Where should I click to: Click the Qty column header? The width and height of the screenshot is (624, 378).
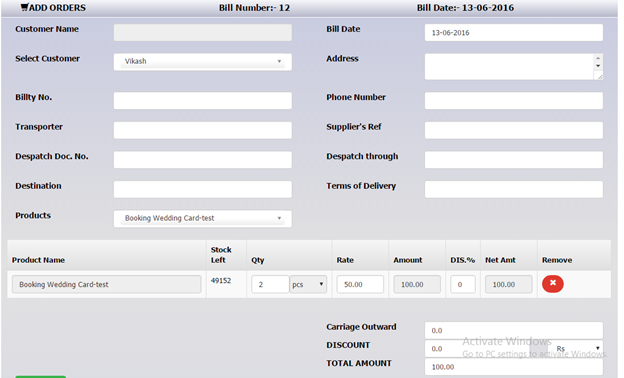pyautogui.click(x=257, y=260)
